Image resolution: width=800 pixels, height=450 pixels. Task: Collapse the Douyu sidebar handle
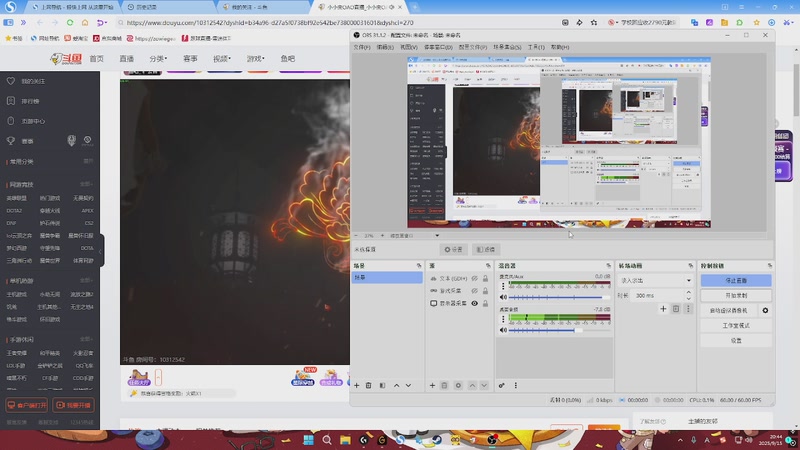(101, 251)
